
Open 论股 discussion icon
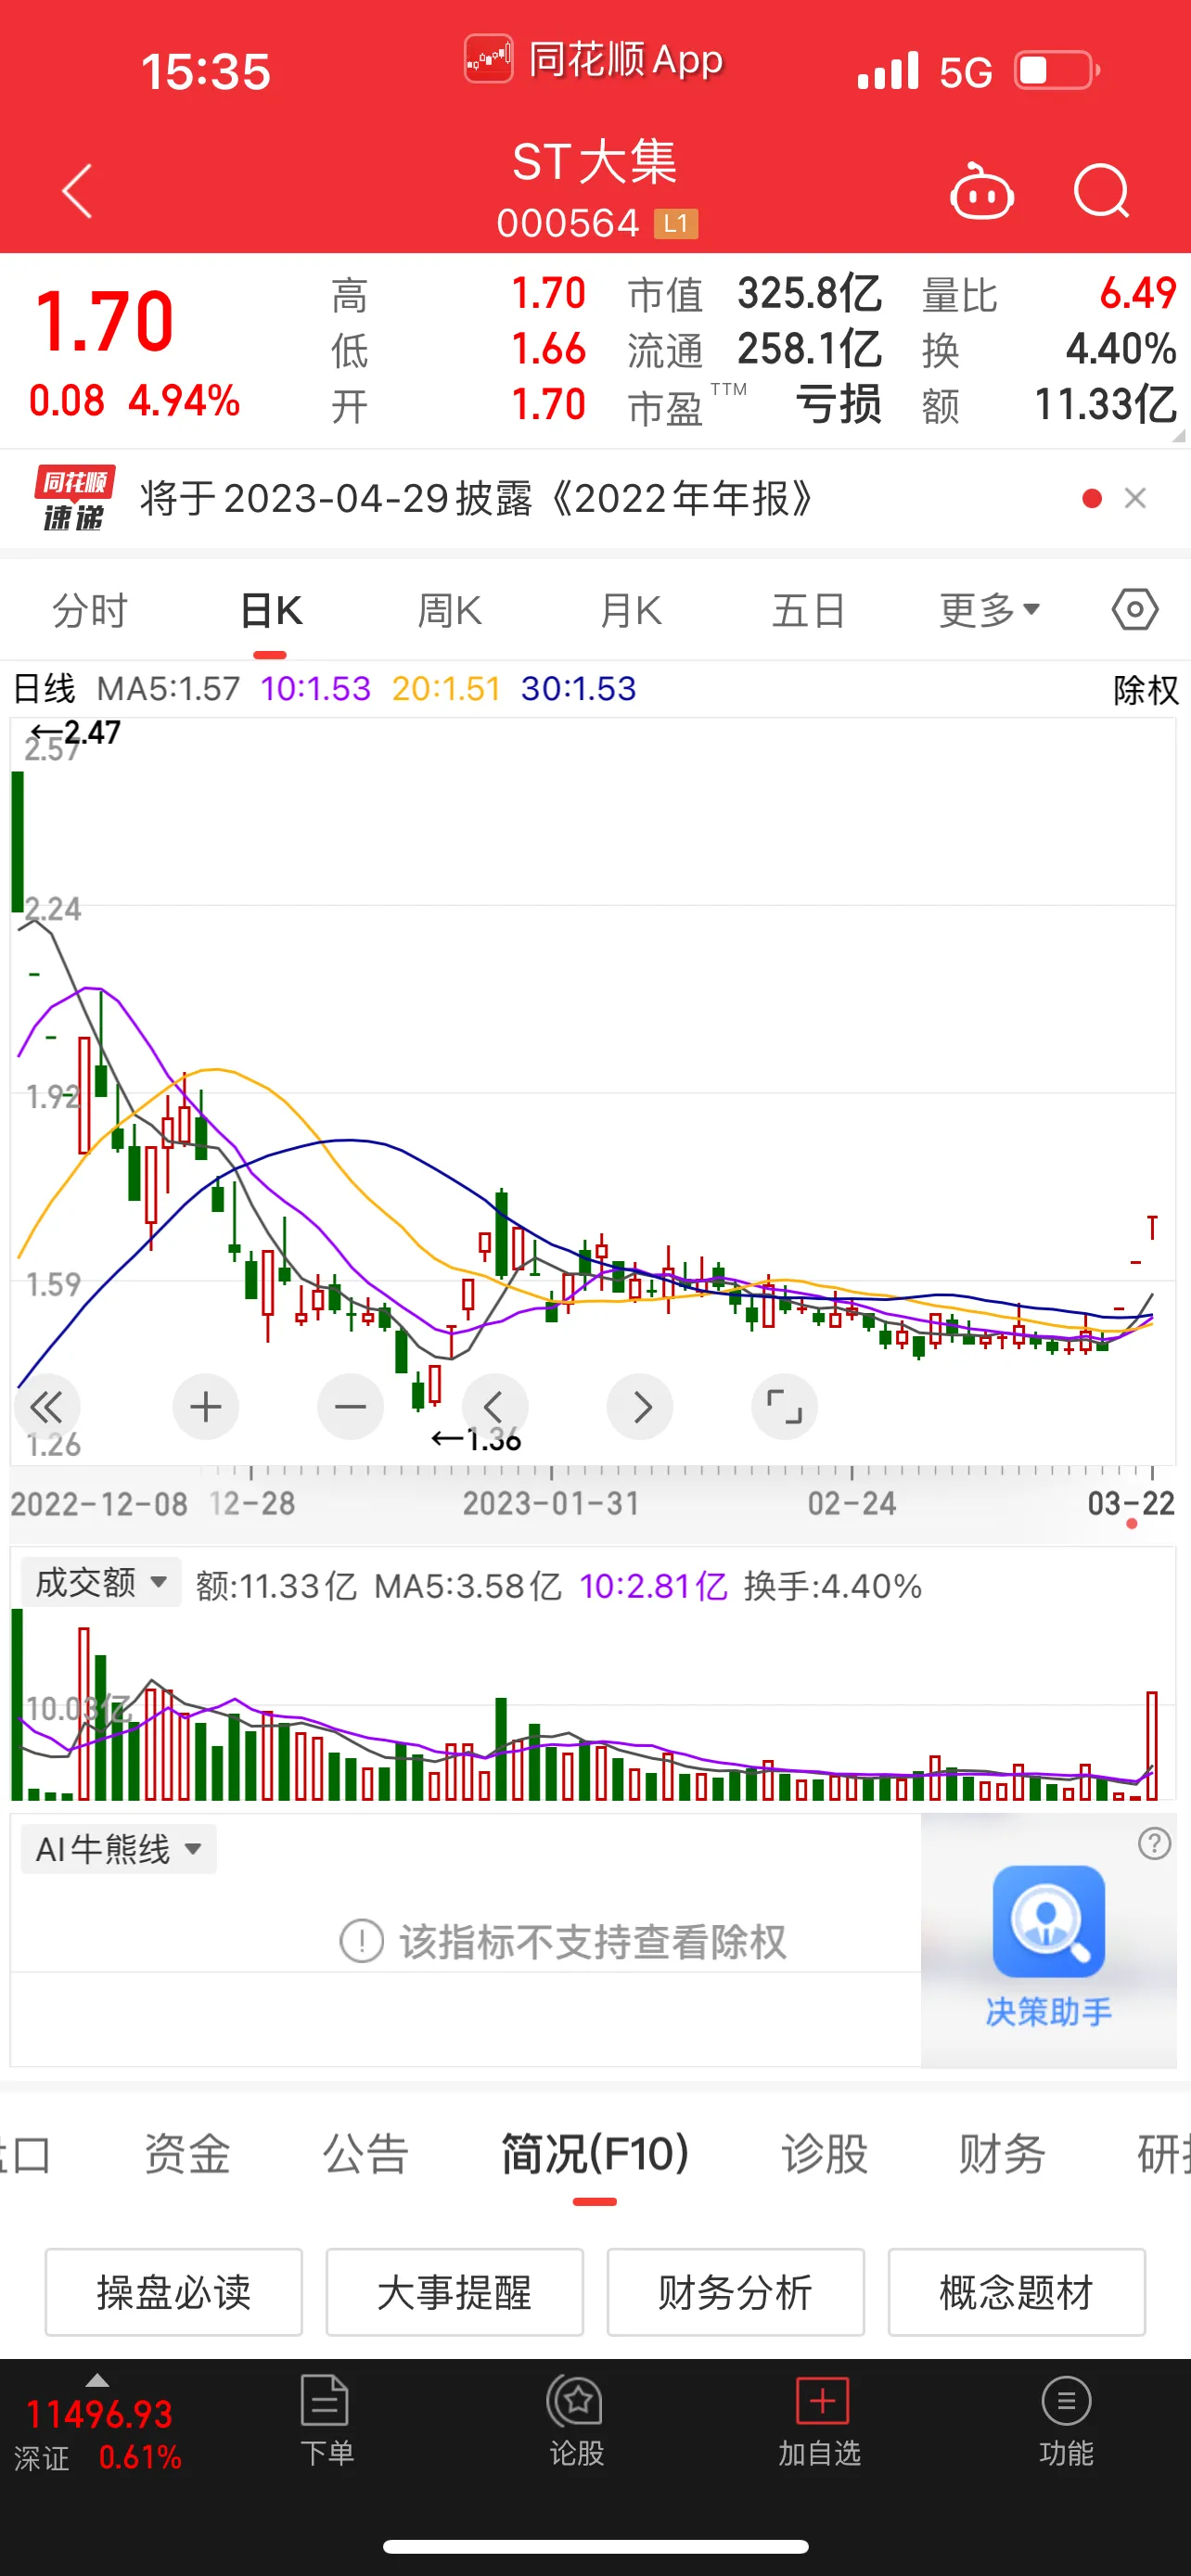[x=577, y=2420]
